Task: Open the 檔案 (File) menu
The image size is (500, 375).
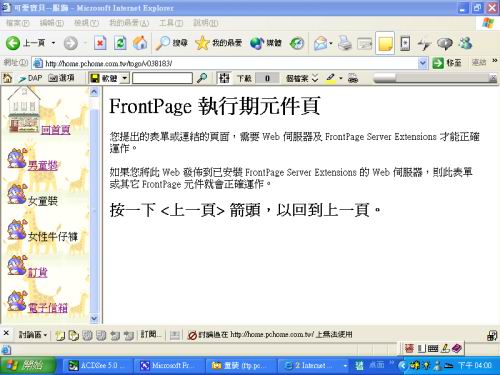Action: [18, 23]
